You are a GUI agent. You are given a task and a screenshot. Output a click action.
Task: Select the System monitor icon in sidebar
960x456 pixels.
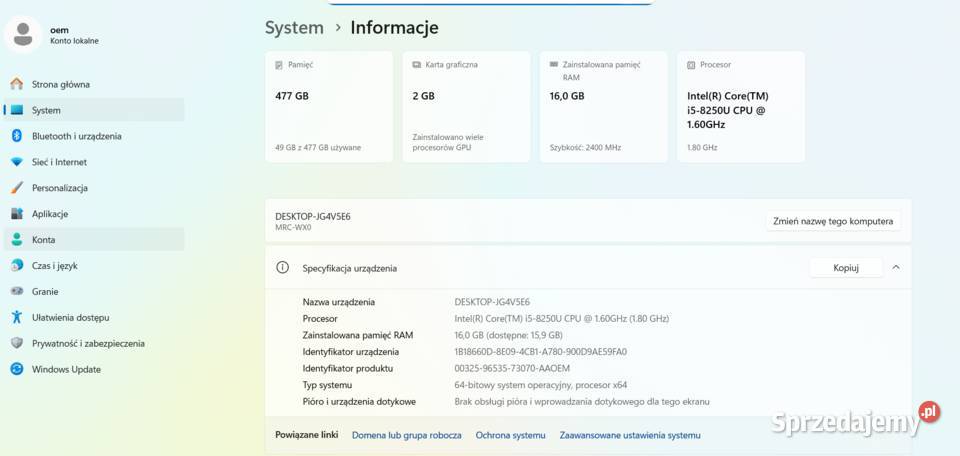tap(17, 110)
